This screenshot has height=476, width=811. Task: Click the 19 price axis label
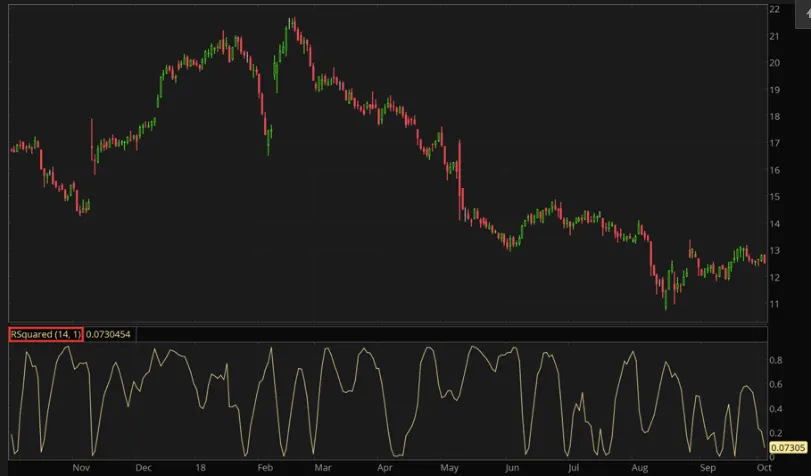[774, 90]
